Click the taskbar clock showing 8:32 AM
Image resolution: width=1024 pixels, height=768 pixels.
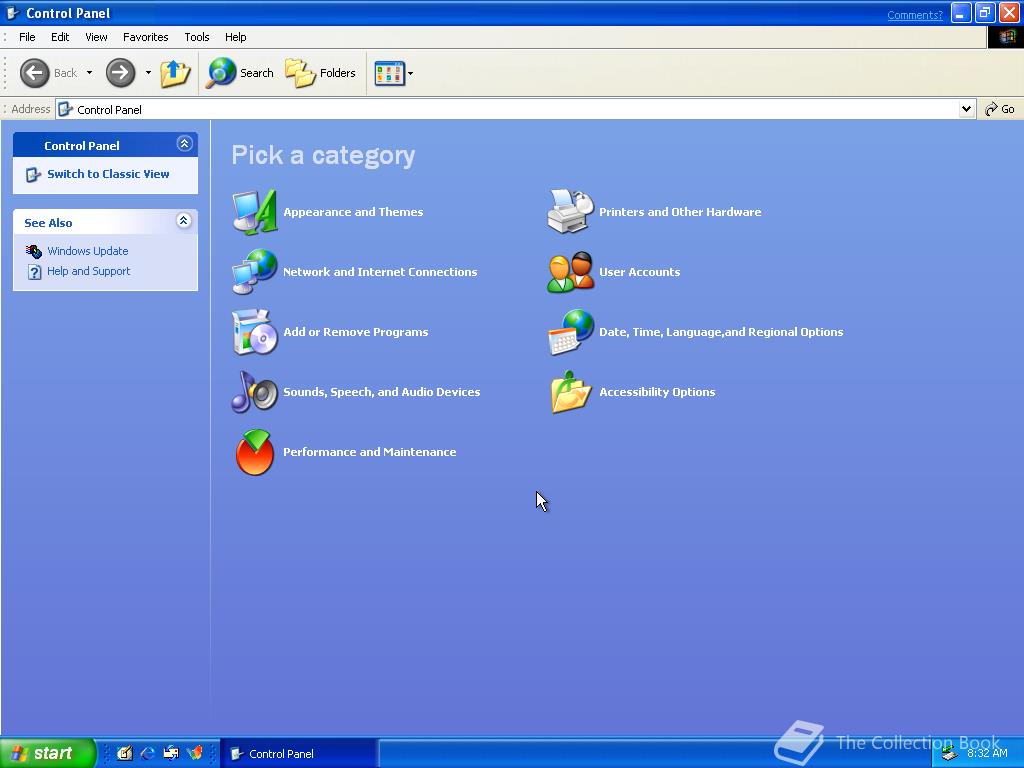[x=987, y=753]
